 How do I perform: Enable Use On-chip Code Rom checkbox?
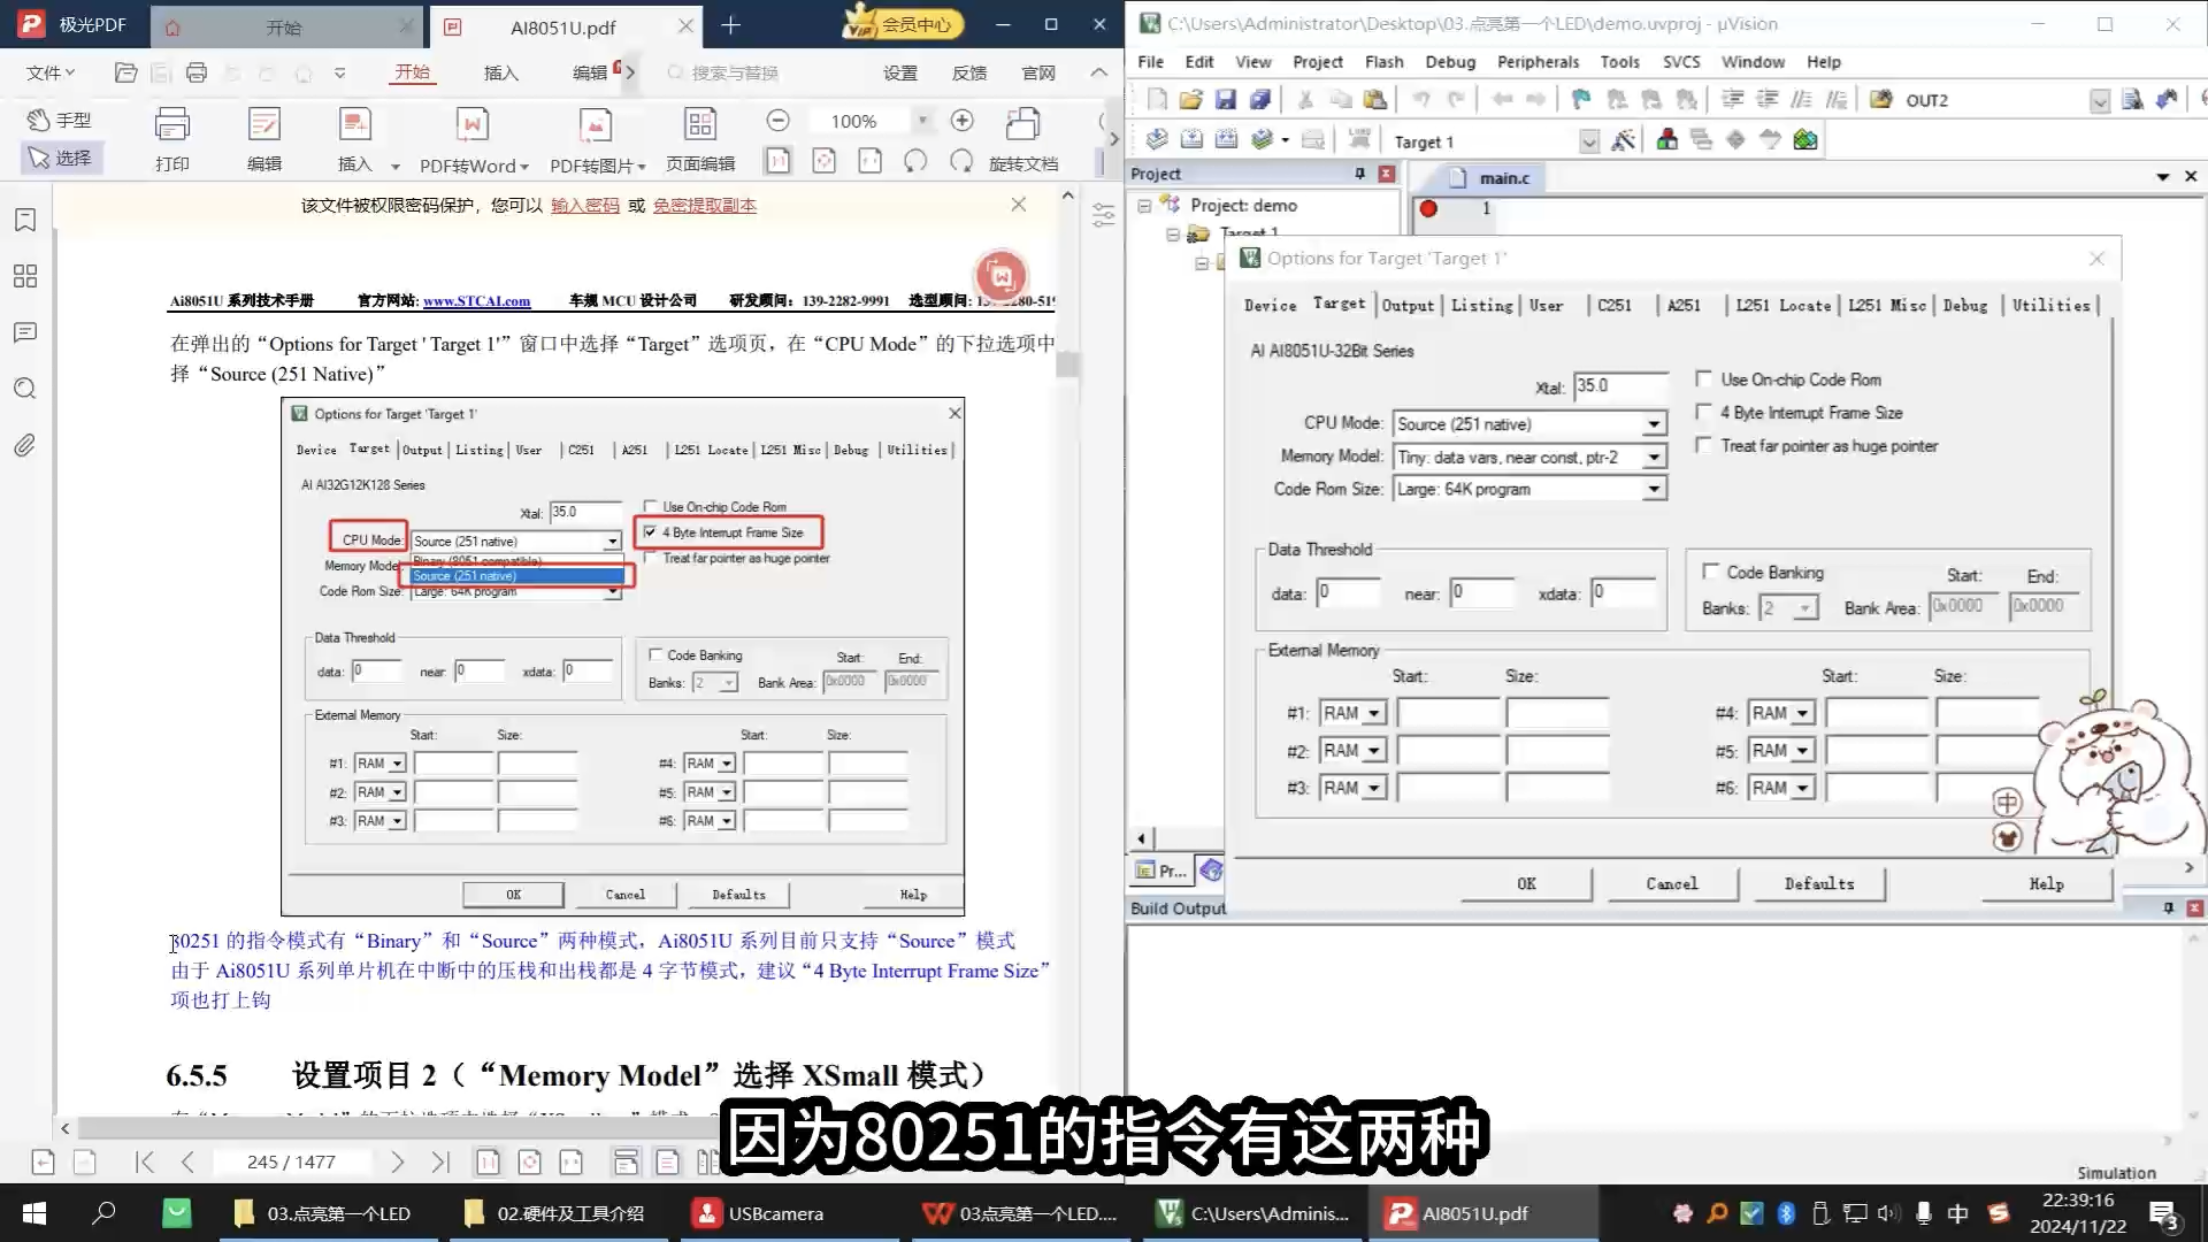click(x=1703, y=379)
